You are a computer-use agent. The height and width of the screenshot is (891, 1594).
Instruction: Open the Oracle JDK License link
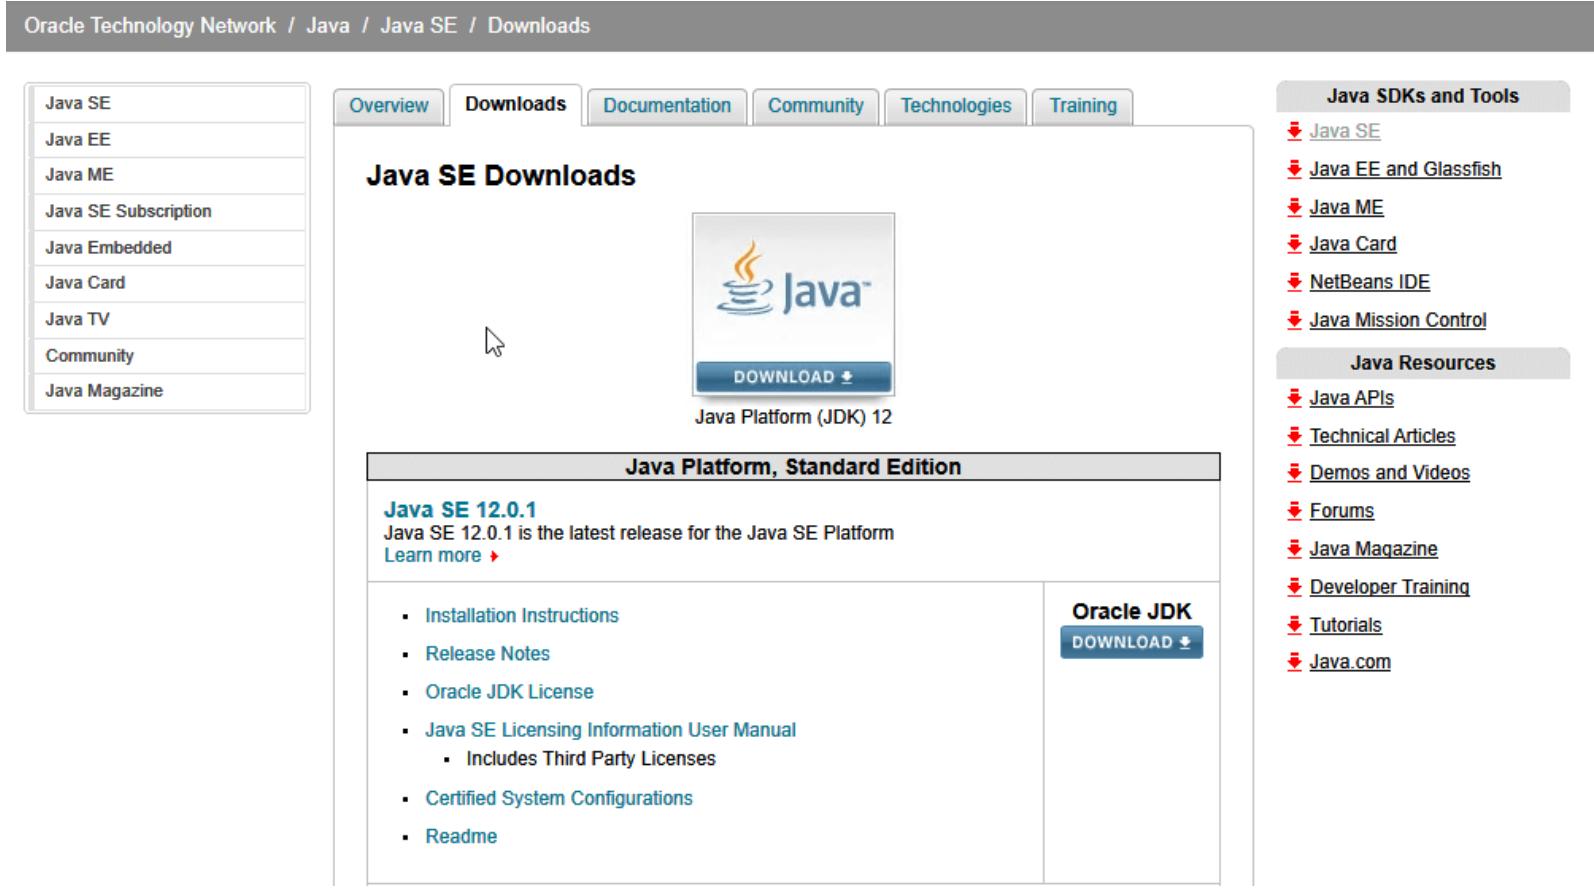pyautogui.click(x=509, y=692)
